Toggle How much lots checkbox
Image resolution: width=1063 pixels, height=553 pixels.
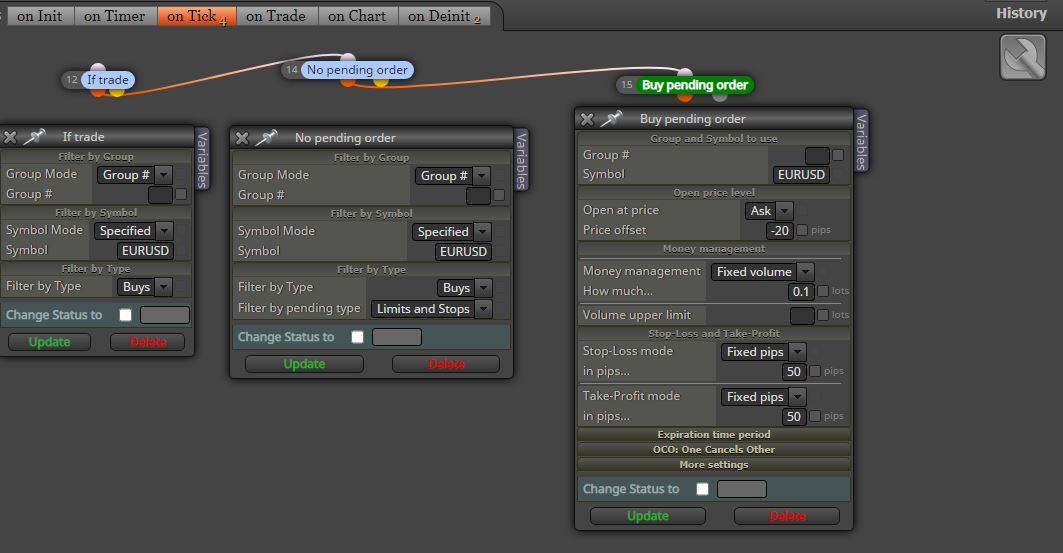(823, 291)
